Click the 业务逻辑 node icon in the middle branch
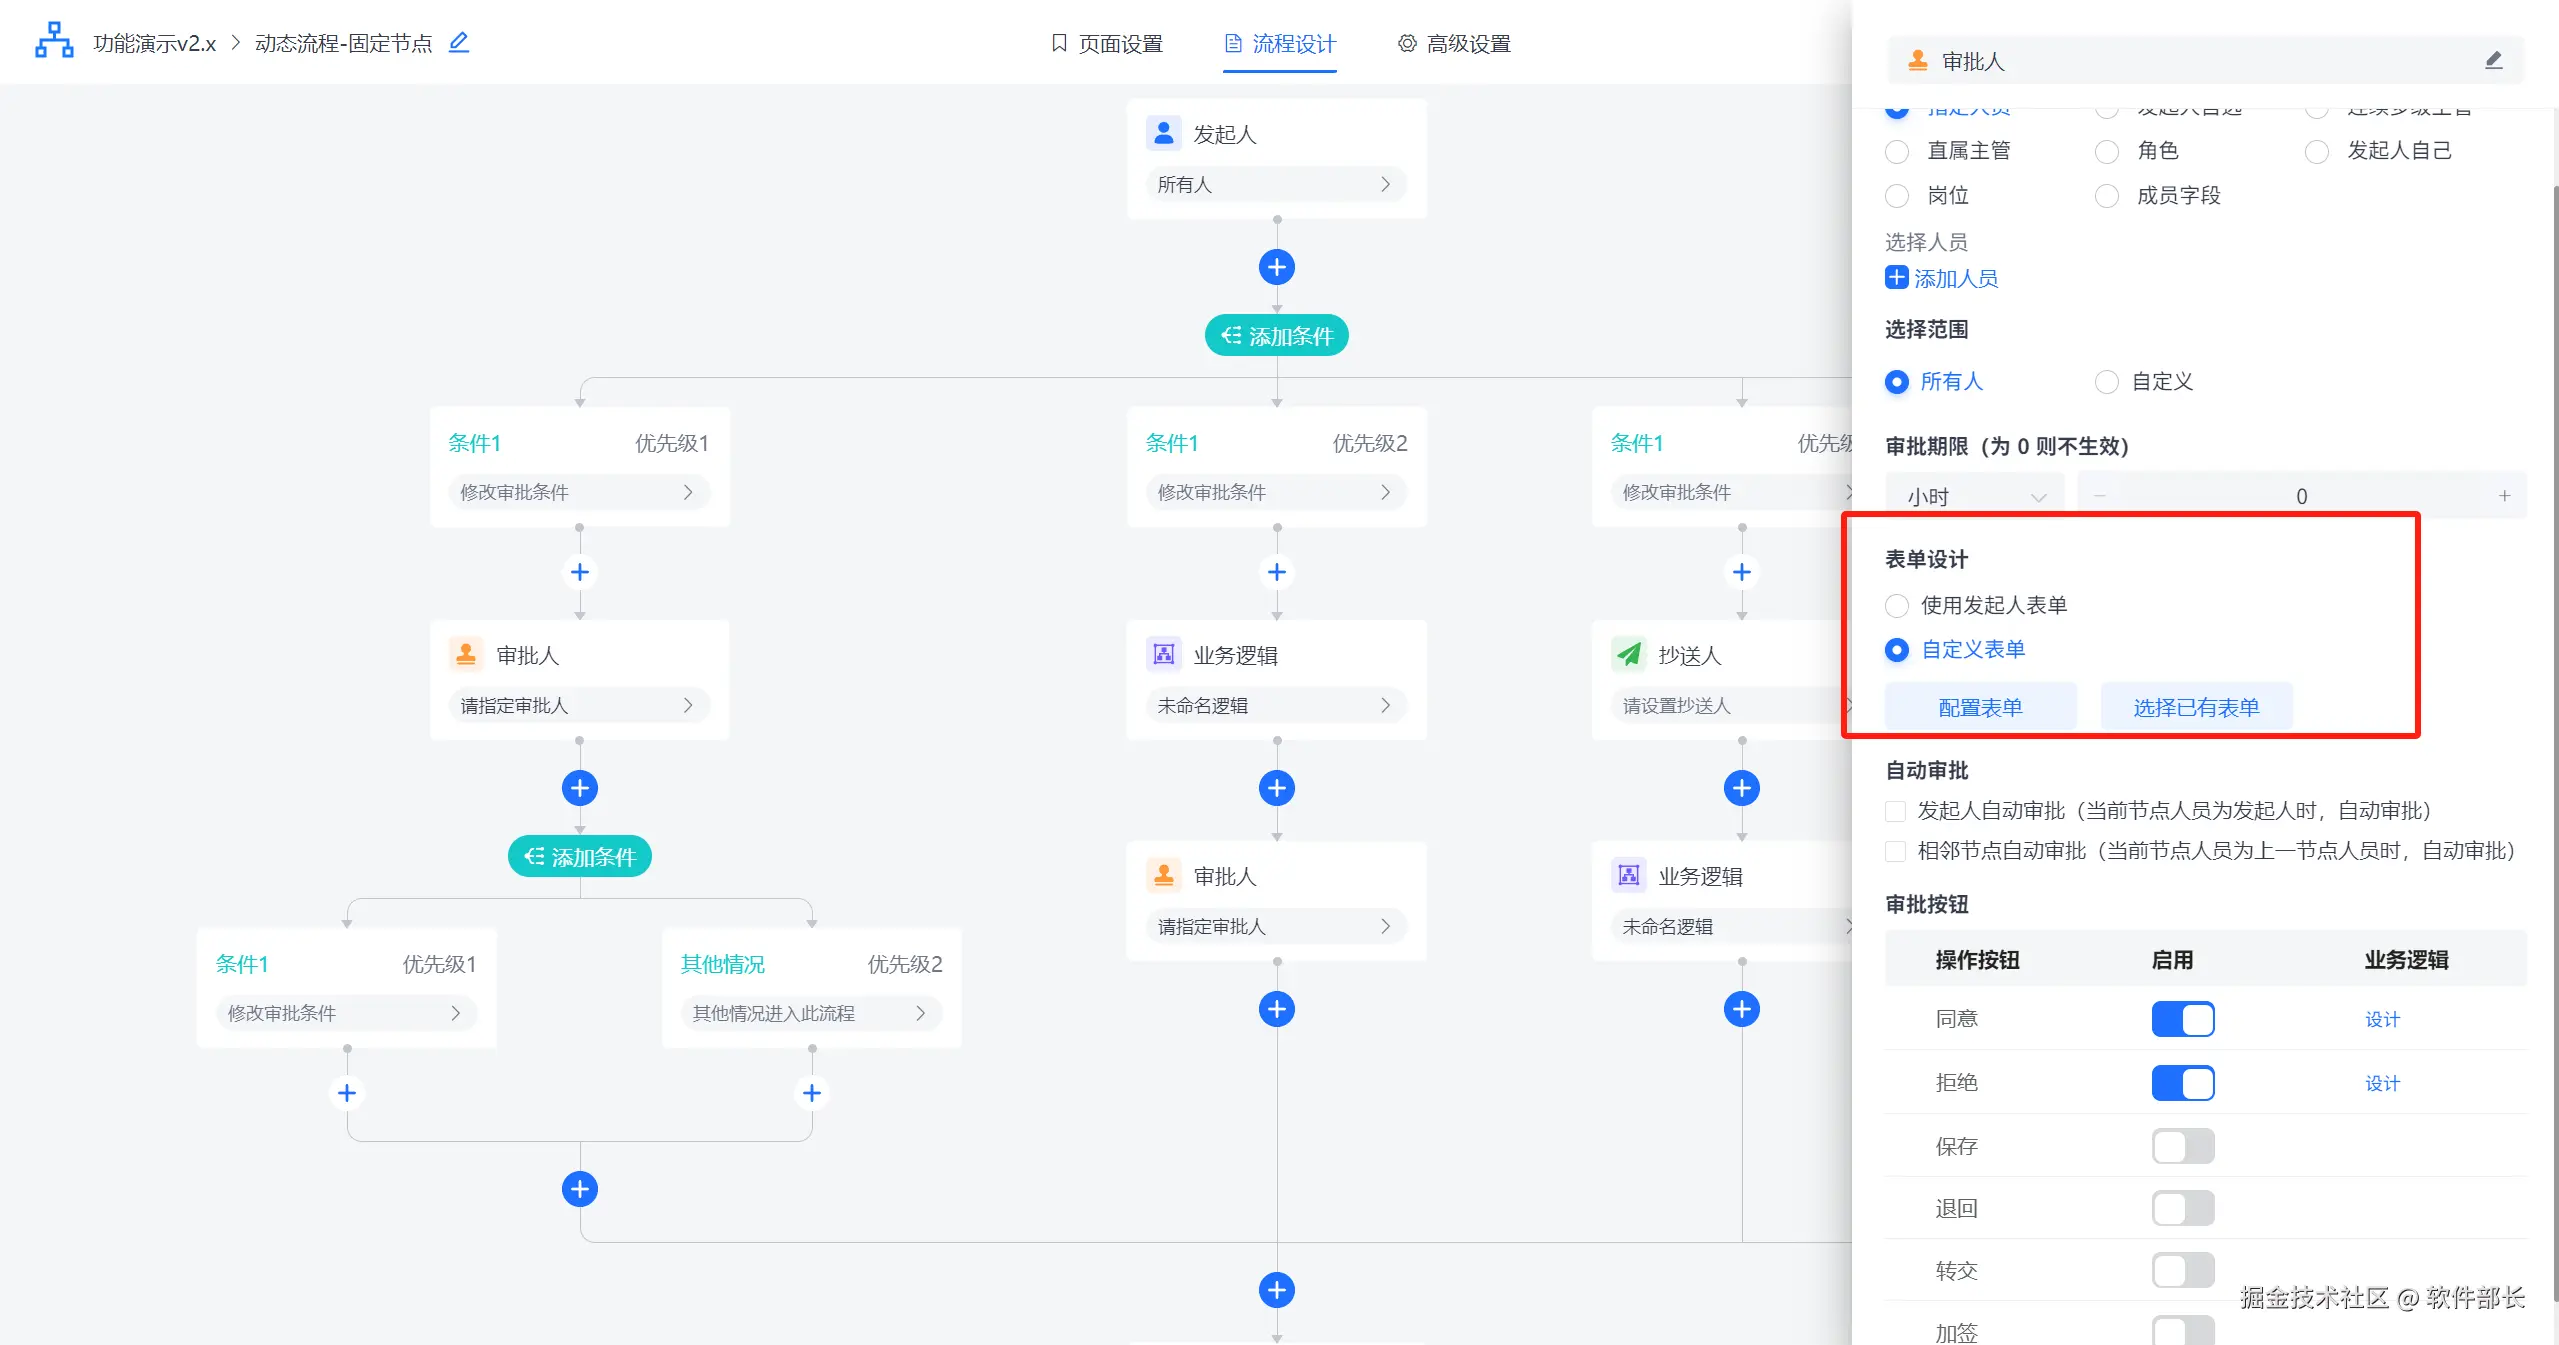Image resolution: width=2559 pixels, height=1345 pixels. 1163,654
